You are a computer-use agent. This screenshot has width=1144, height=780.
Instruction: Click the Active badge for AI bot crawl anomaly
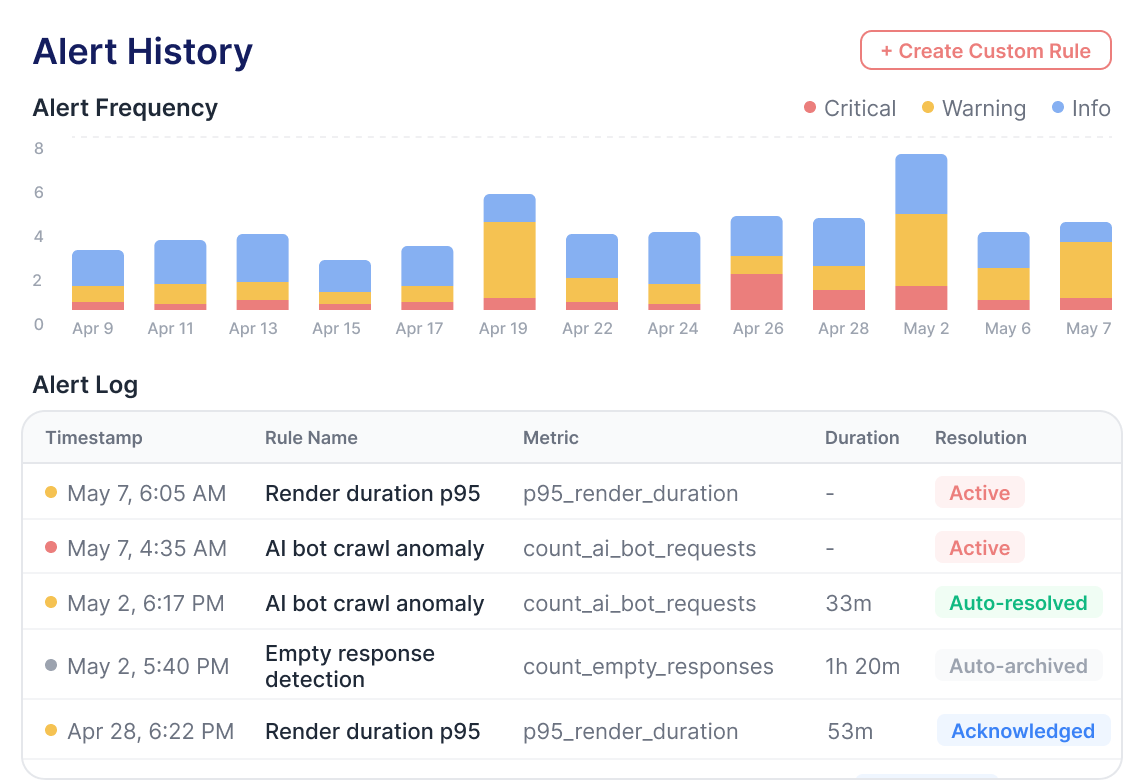pyautogui.click(x=980, y=547)
